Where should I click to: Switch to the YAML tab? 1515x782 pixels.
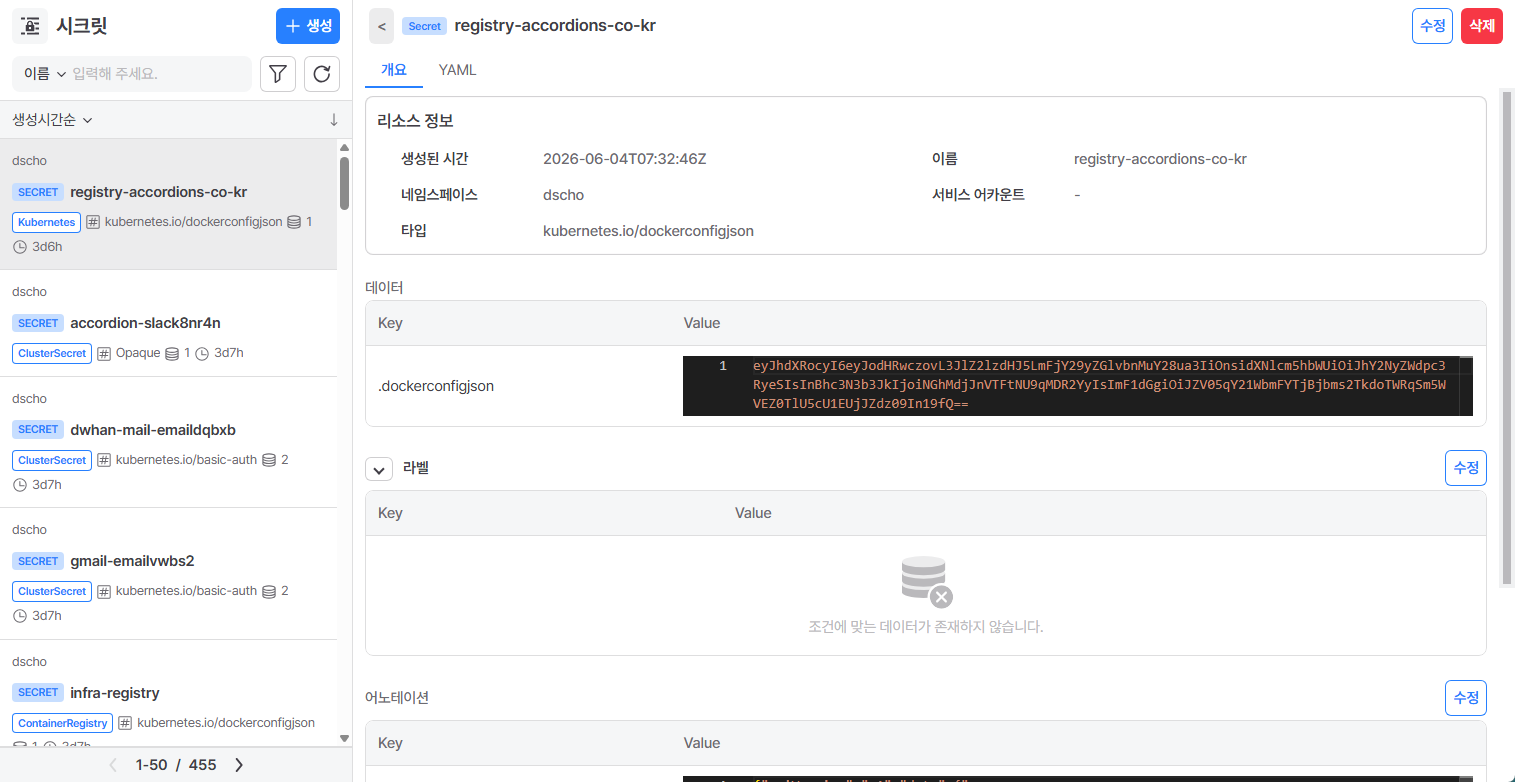coord(457,70)
